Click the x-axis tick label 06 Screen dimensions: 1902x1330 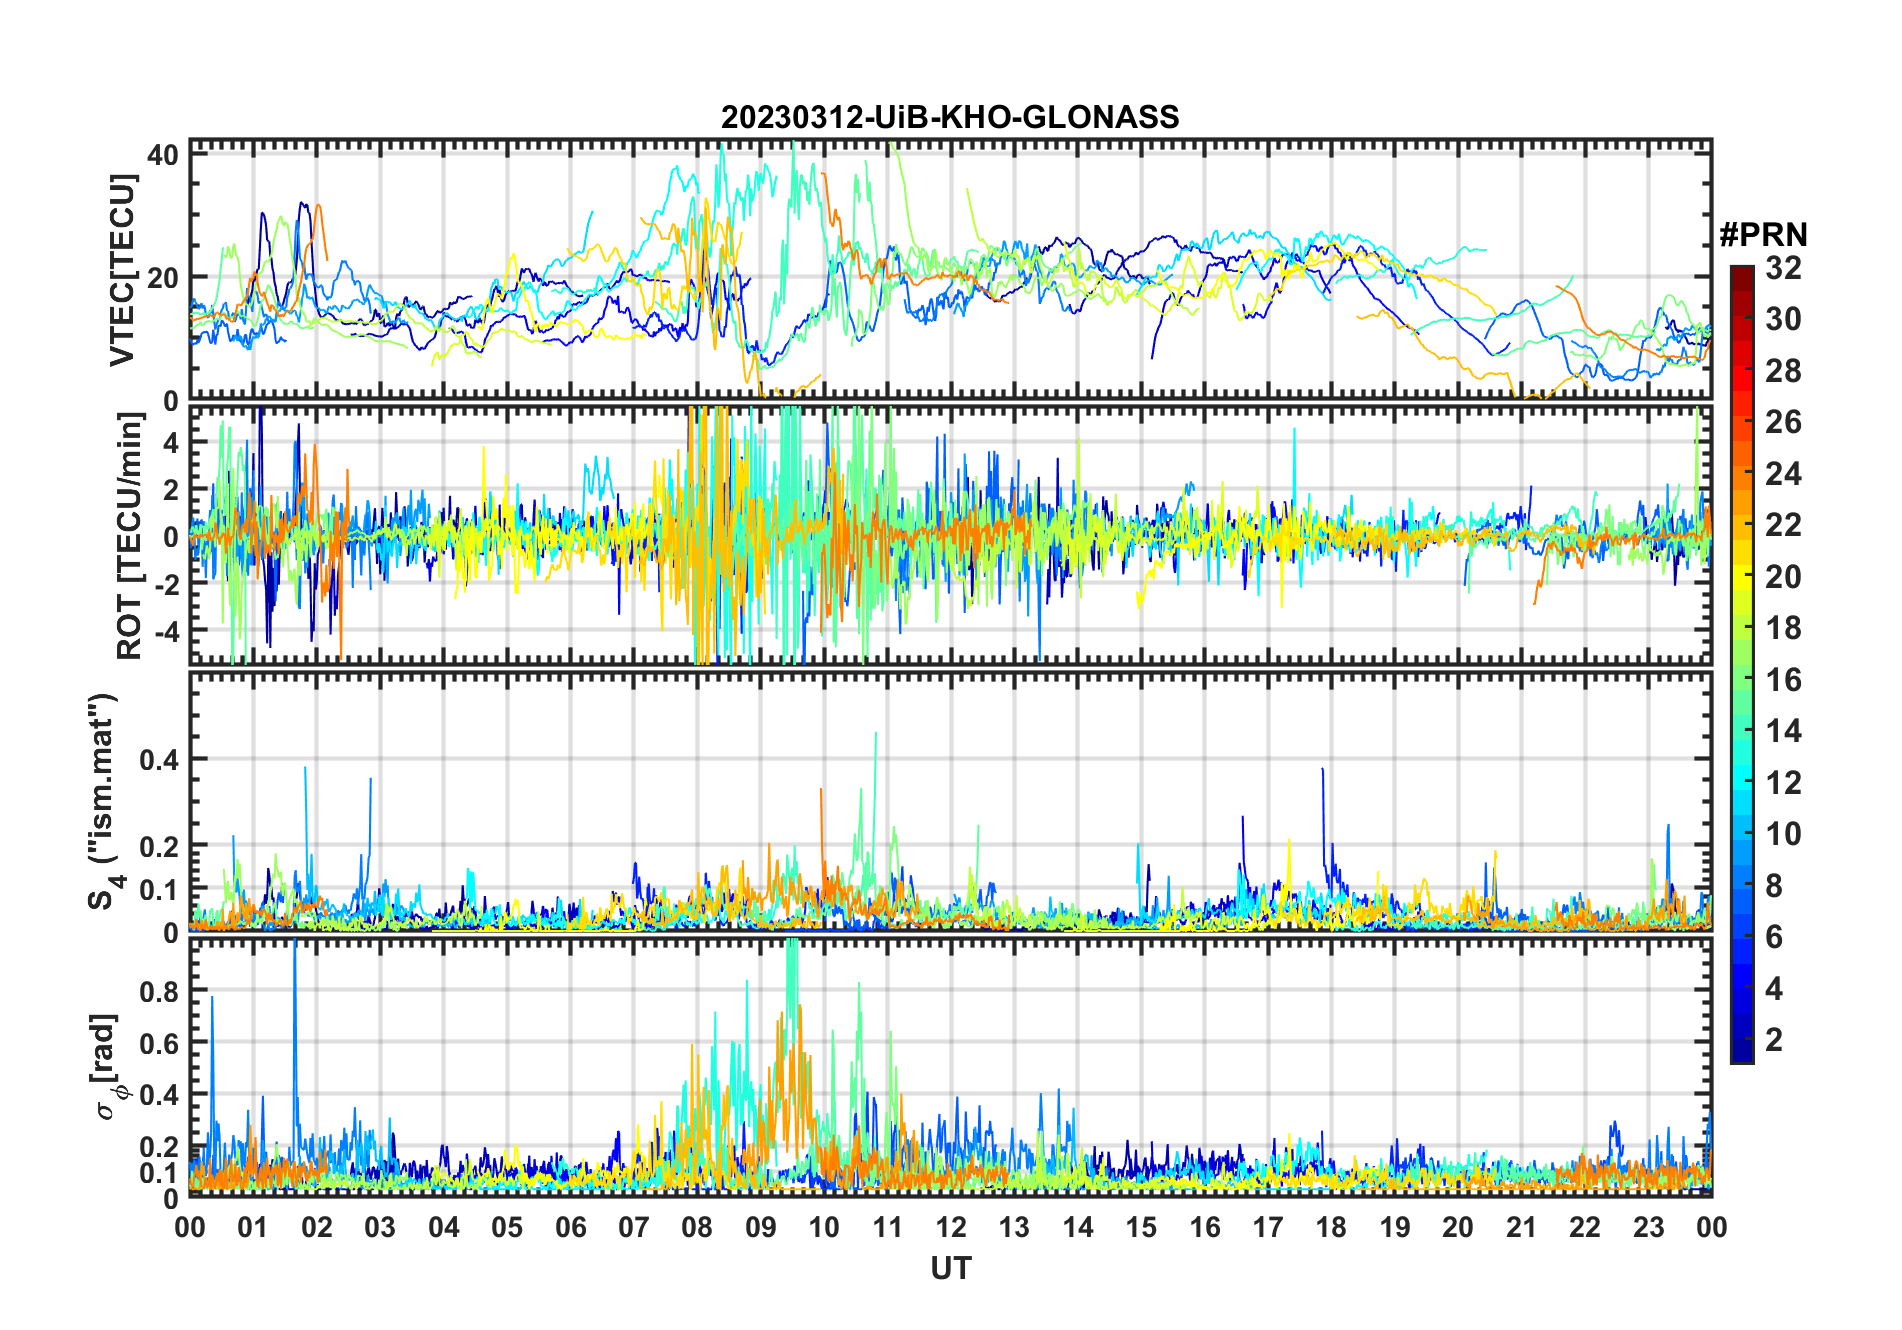(x=570, y=1227)
